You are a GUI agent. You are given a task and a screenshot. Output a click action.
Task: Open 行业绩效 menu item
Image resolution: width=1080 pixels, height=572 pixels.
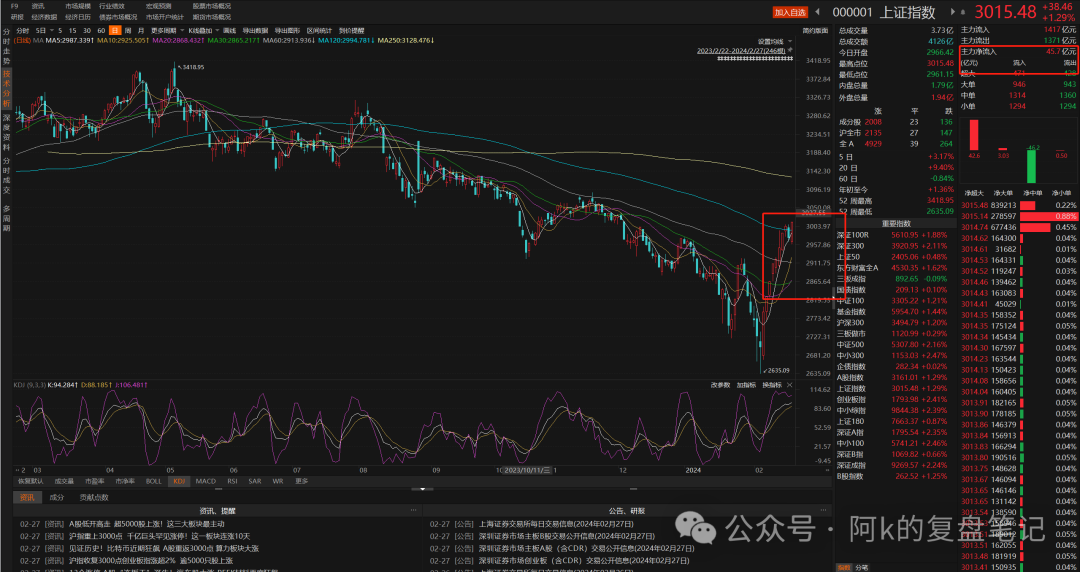pyautogui.click(x=112, y=6)
